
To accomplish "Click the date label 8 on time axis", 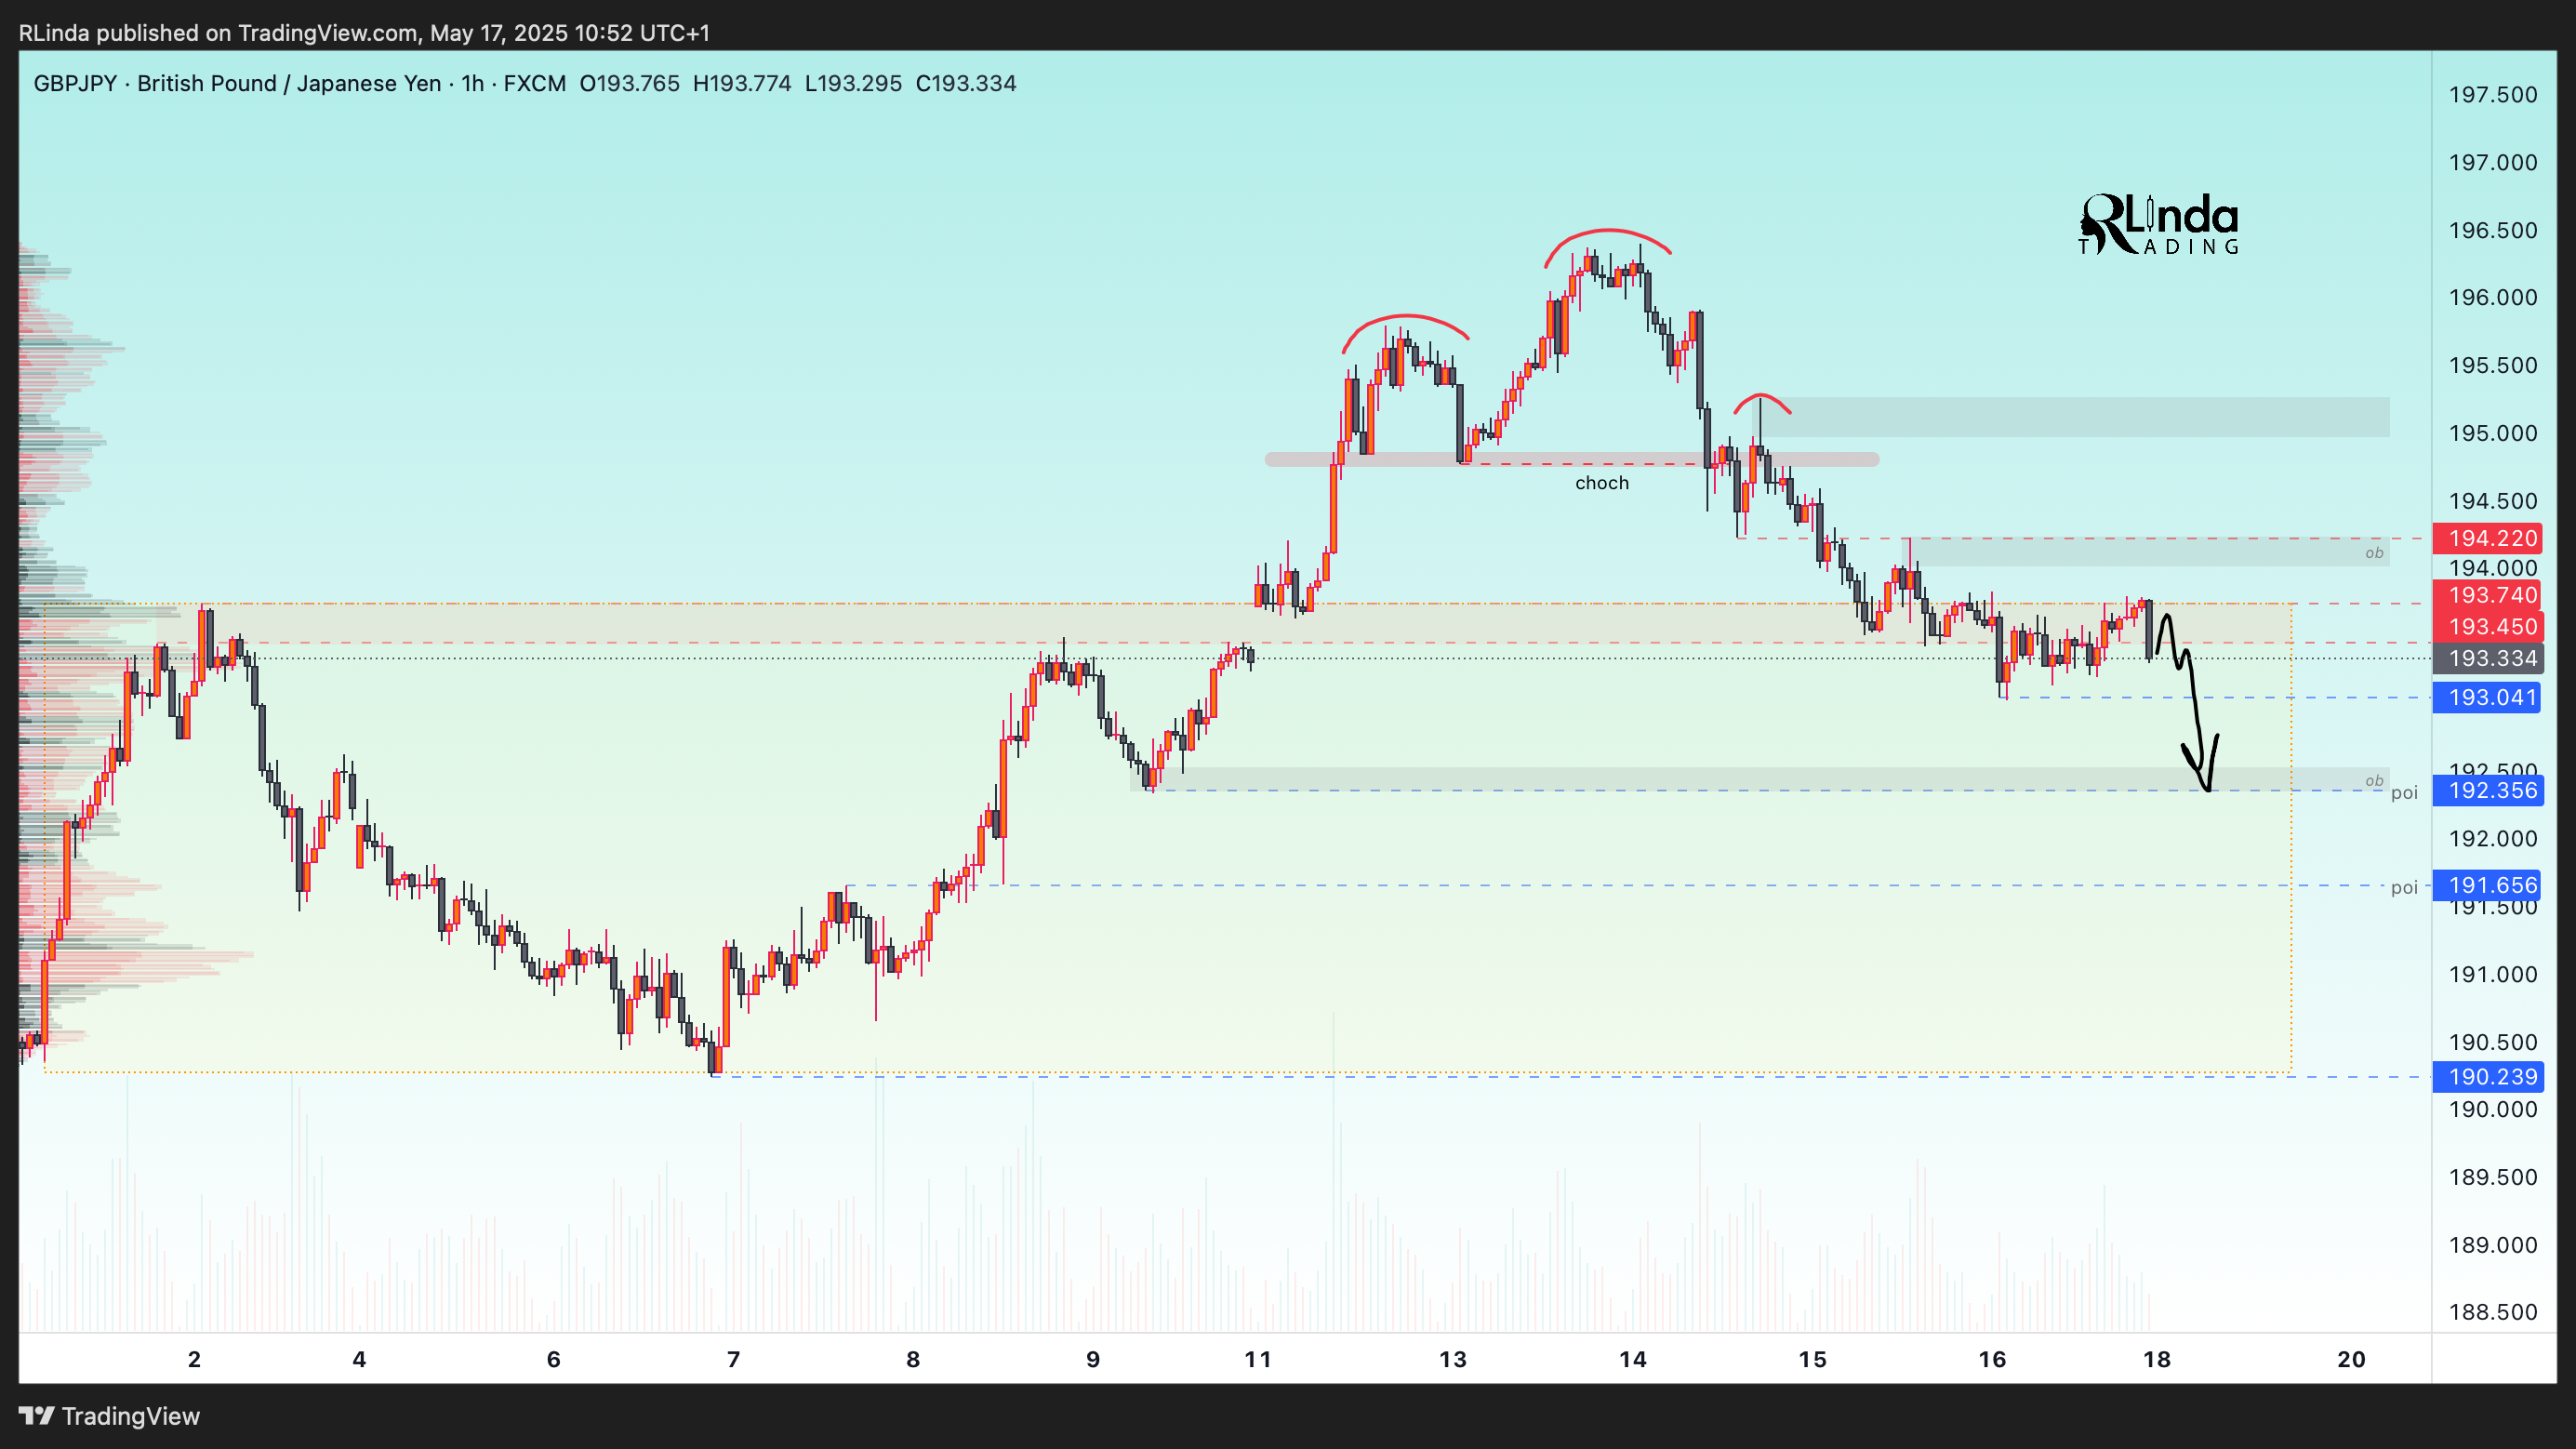I will 913,1359.
